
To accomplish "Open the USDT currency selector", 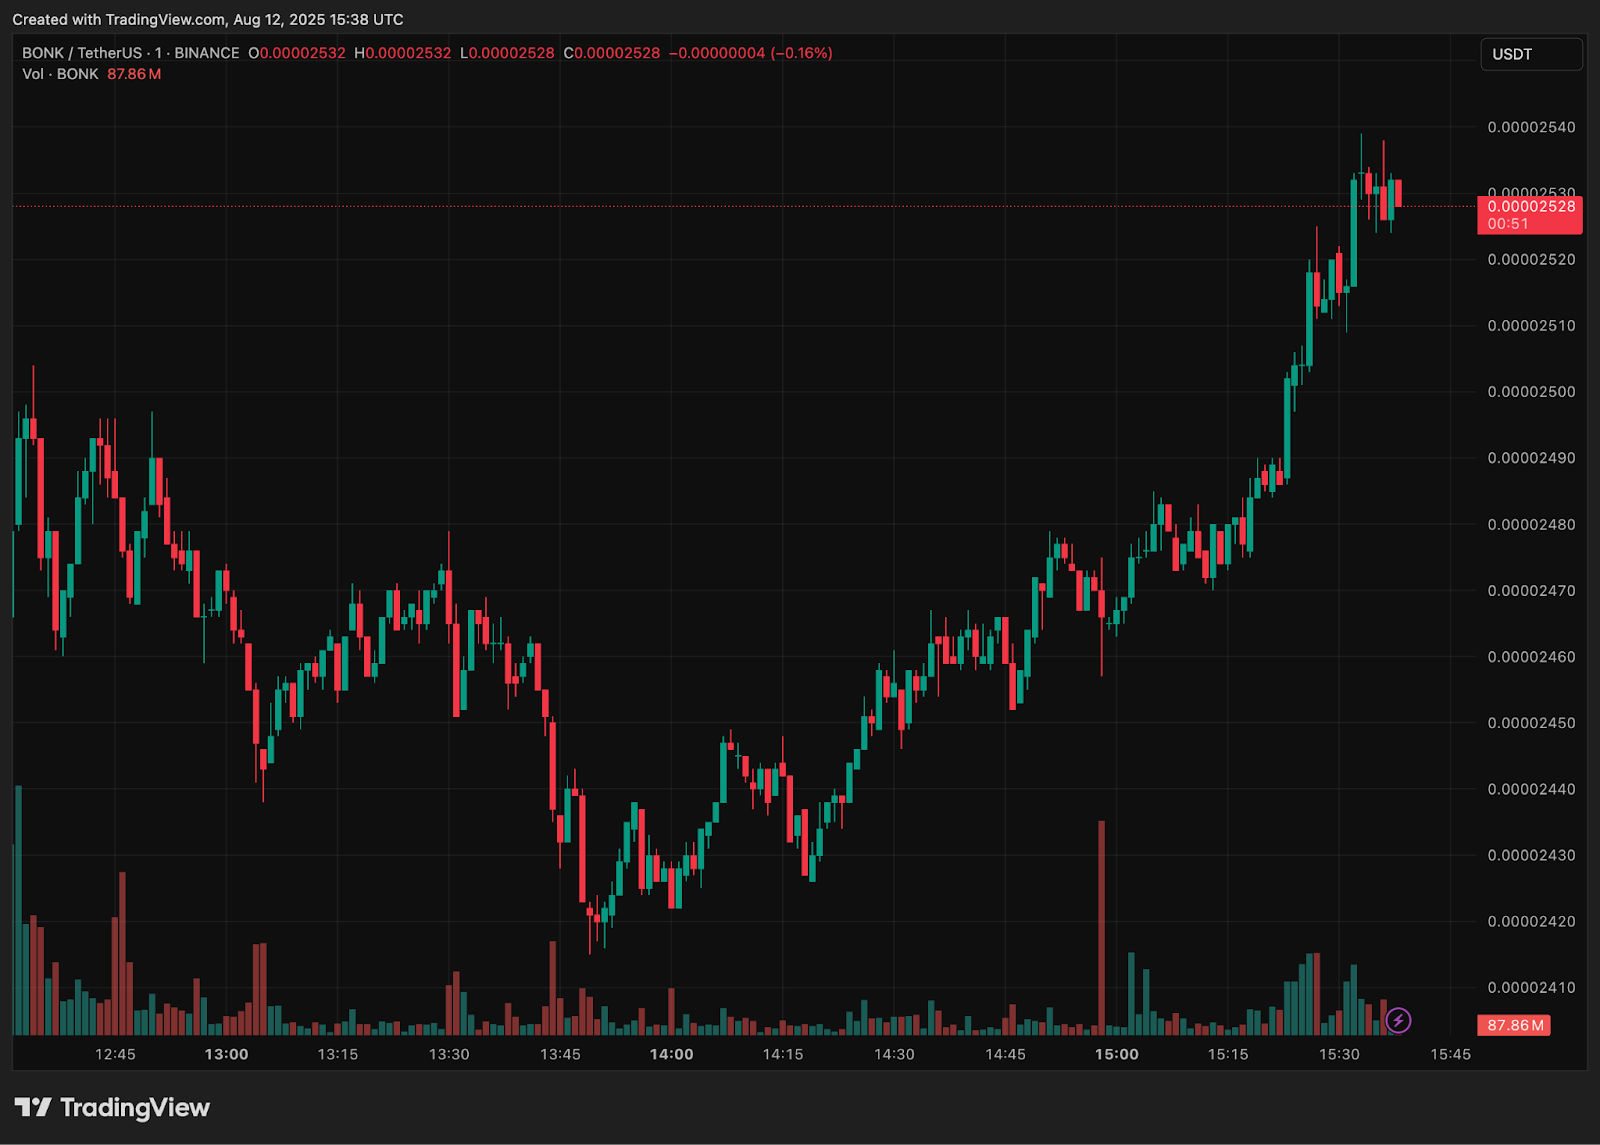I will point(1530,54).
